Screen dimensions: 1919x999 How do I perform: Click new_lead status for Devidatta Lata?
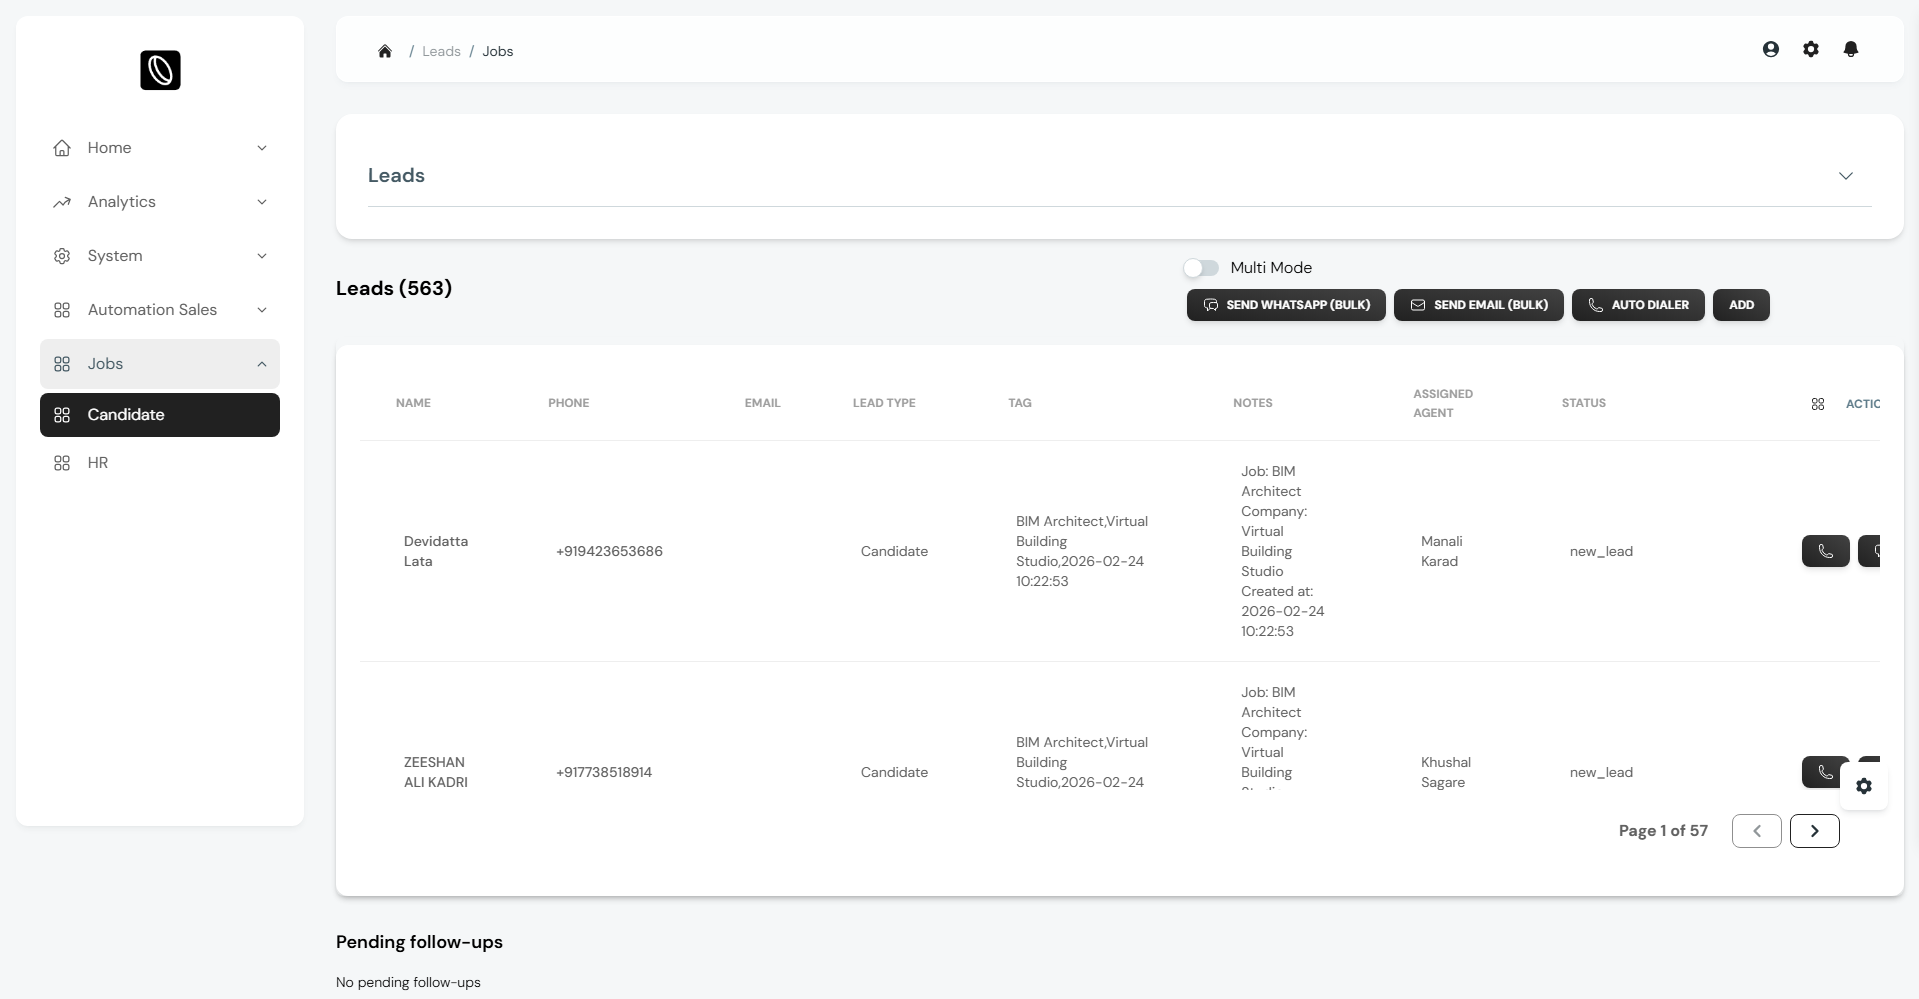click(x=1601, y=551)
